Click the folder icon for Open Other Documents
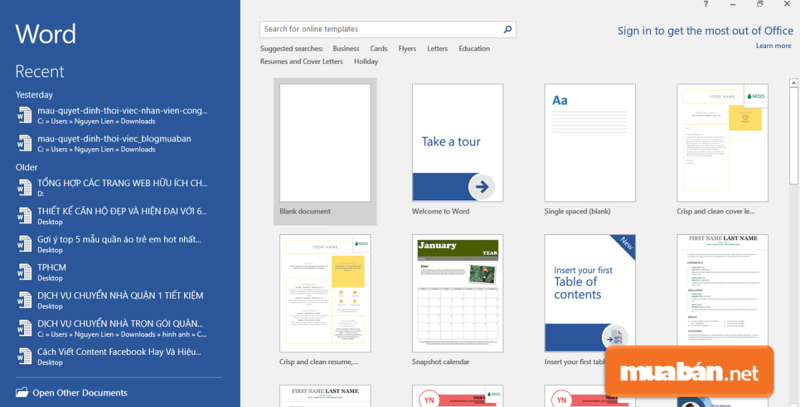Viewport: 800px width, 407px height. pyautogui.click(x=22, y=392)
